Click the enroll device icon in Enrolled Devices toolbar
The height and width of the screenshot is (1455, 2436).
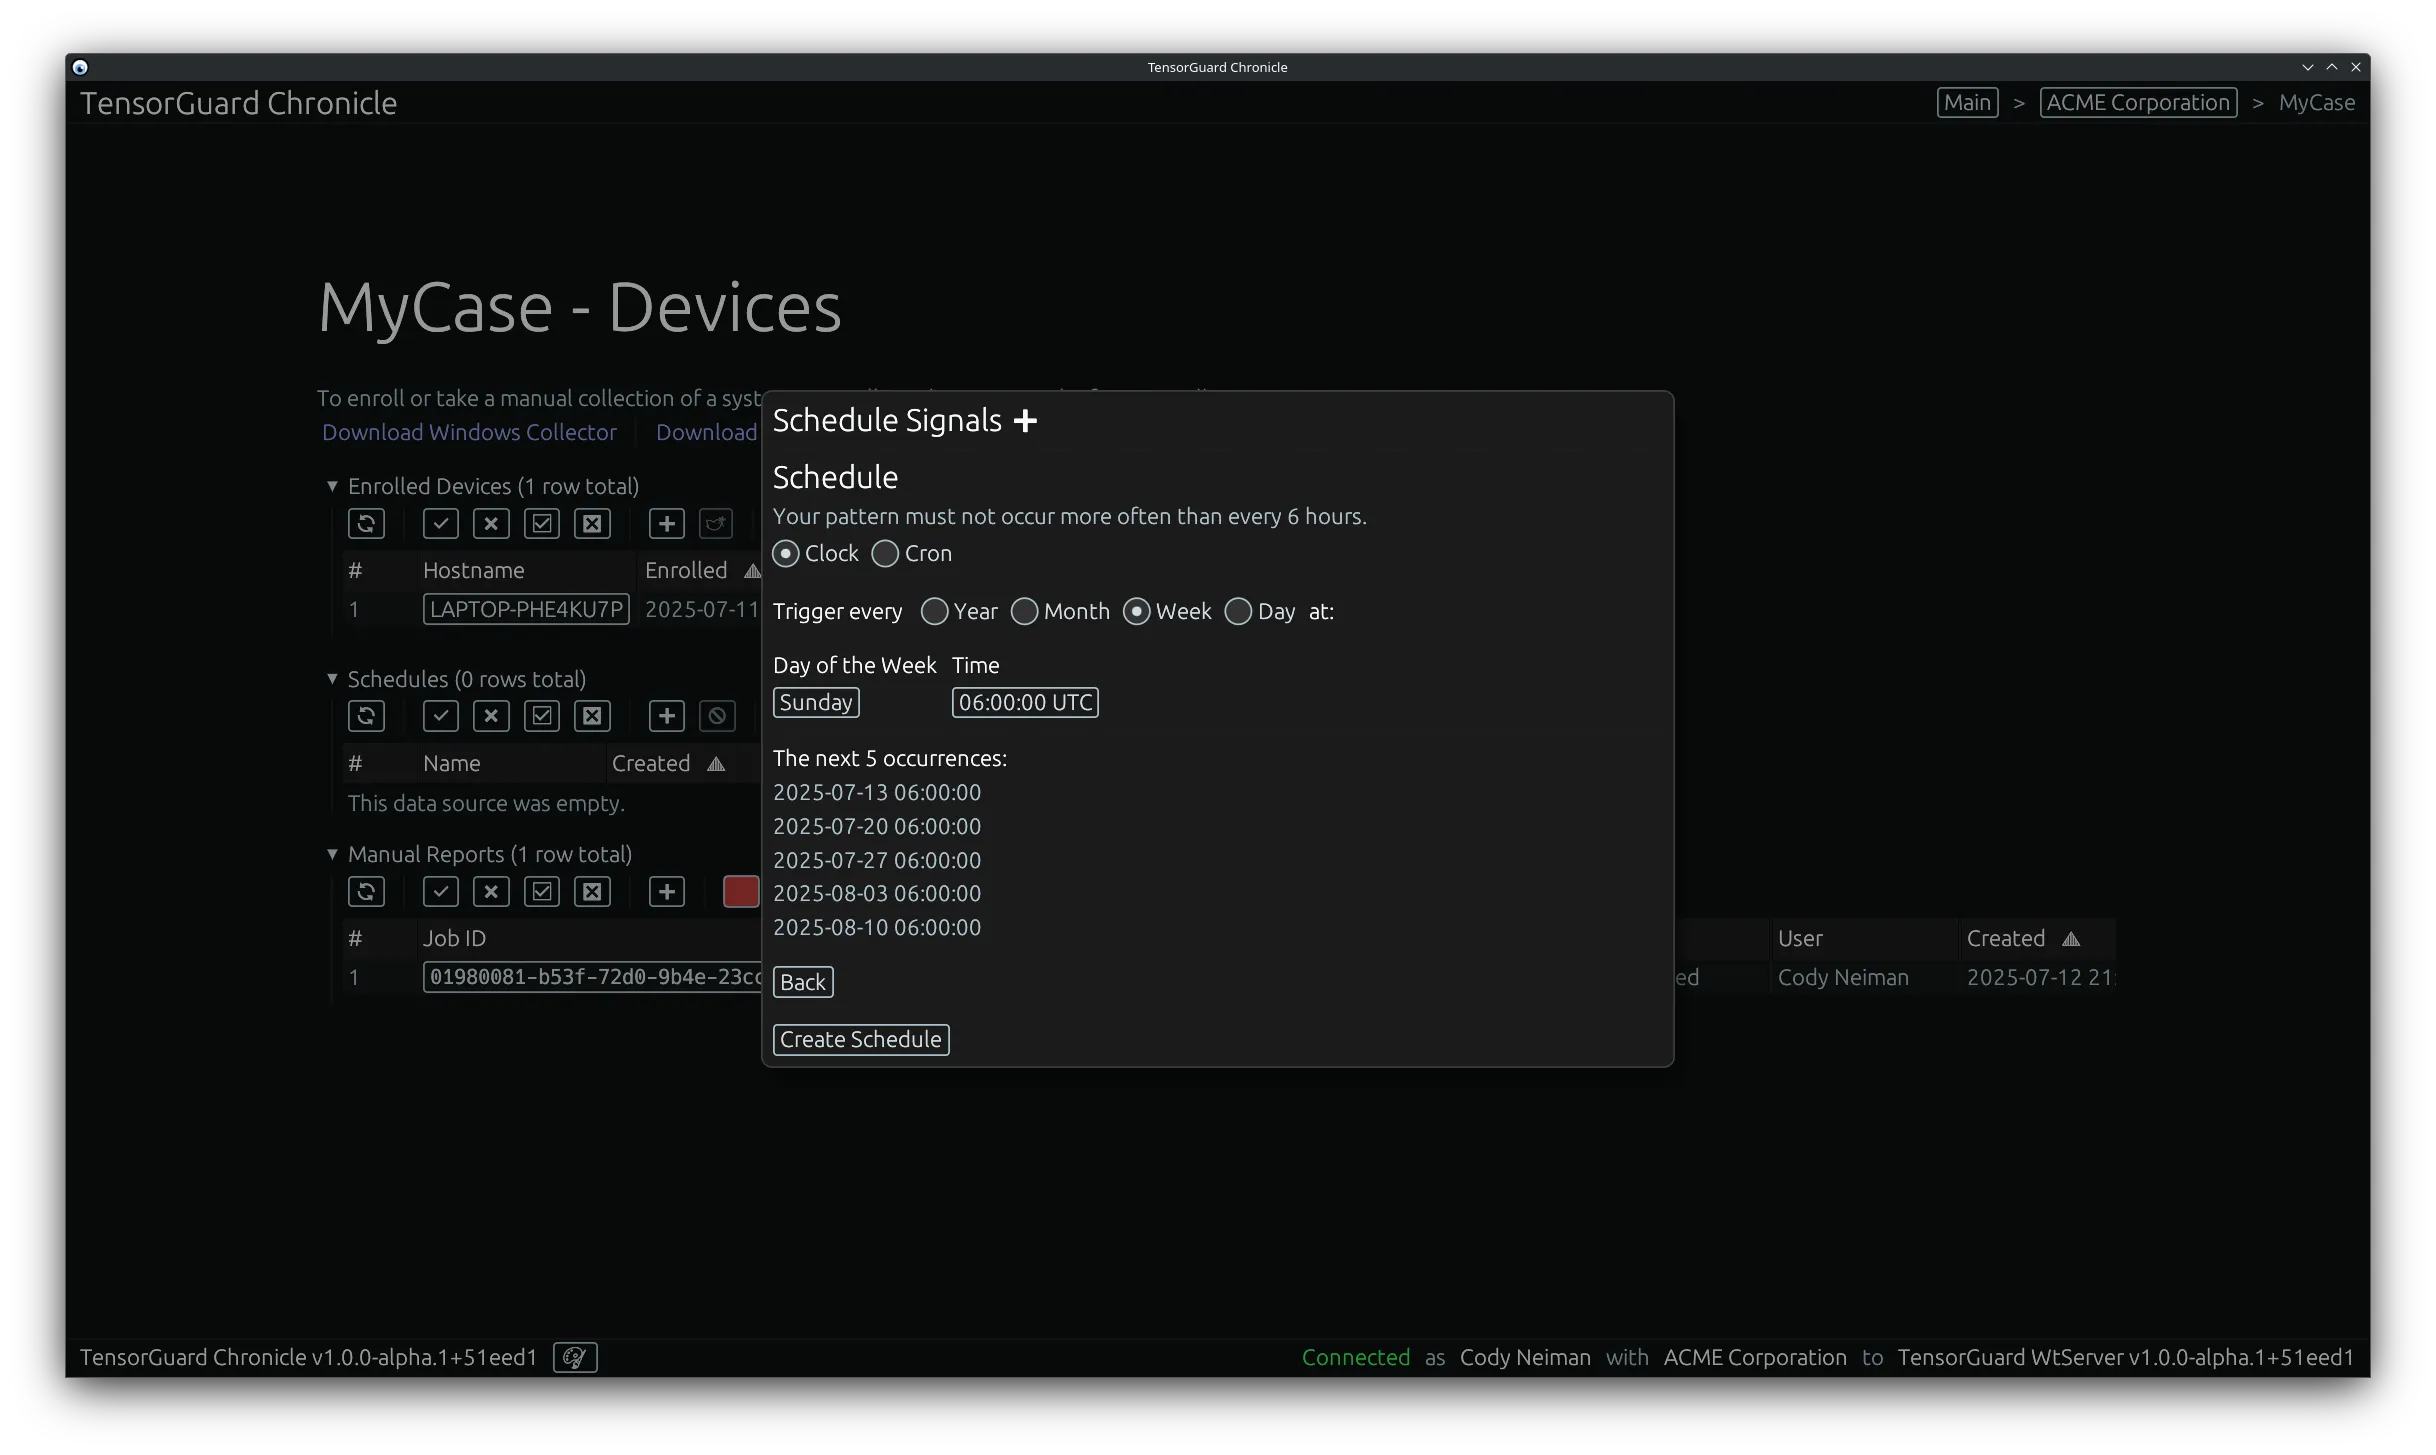click(716, 523)
